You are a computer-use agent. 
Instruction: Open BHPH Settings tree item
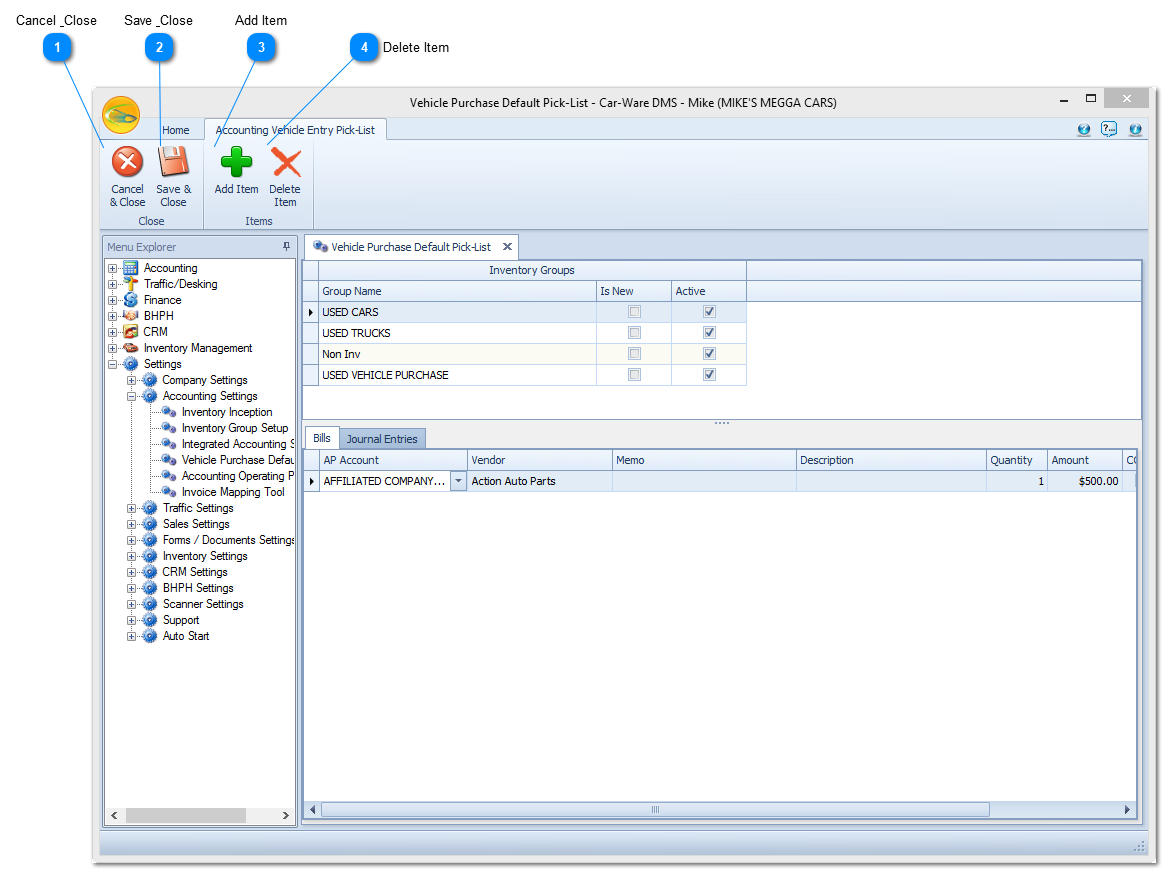[198, 588]
